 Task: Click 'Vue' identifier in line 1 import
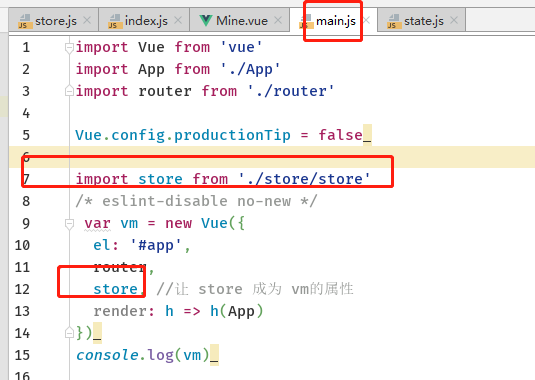pos(151,47)
